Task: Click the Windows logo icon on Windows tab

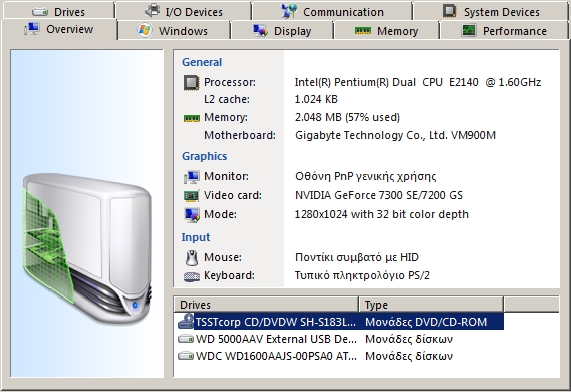Action: point(145,30)
